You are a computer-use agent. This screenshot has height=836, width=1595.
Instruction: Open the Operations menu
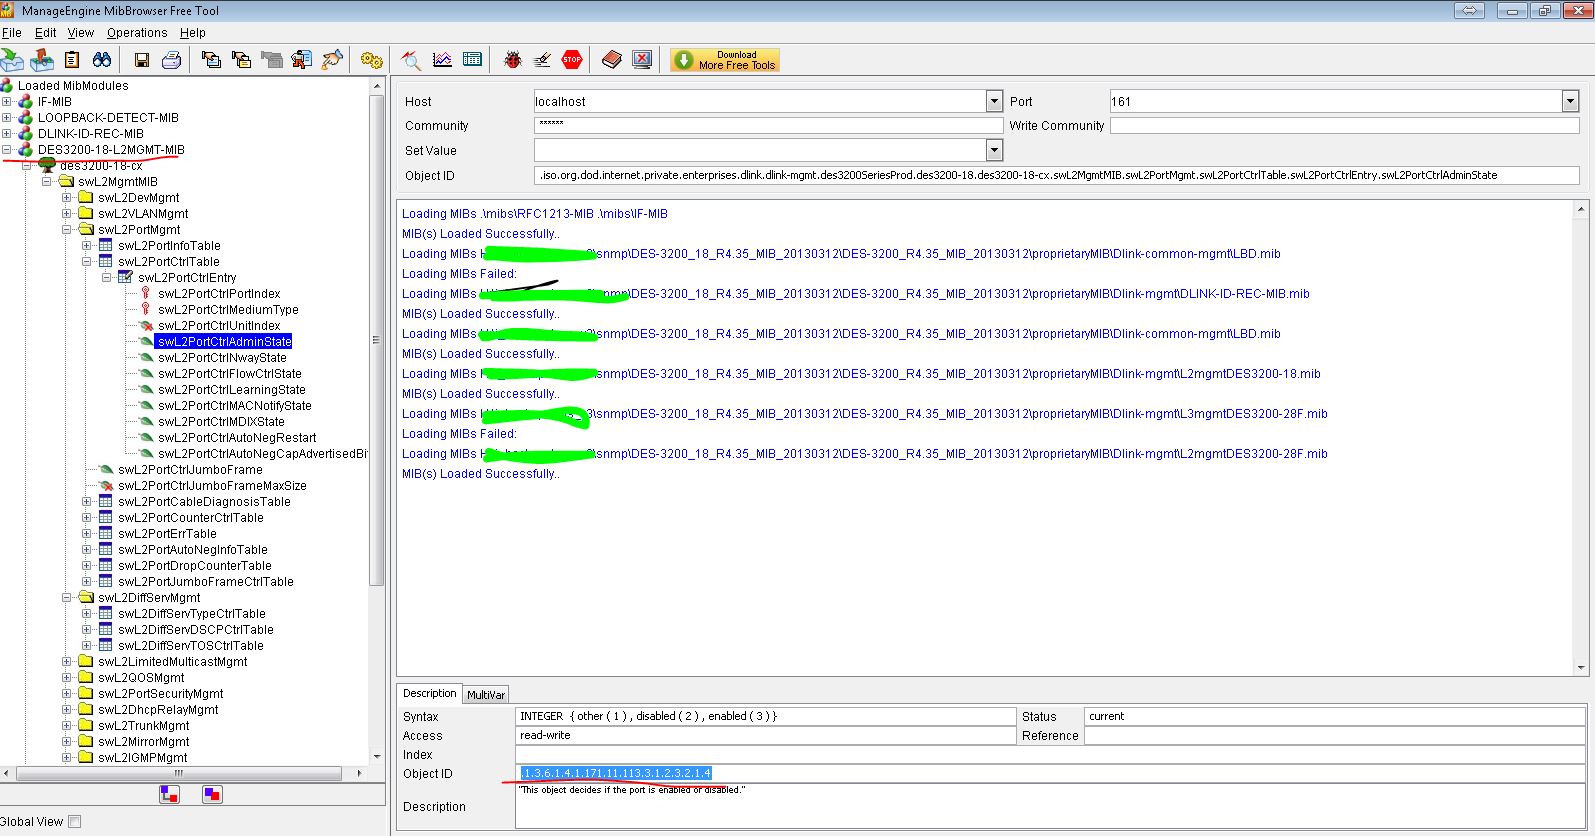137,32
